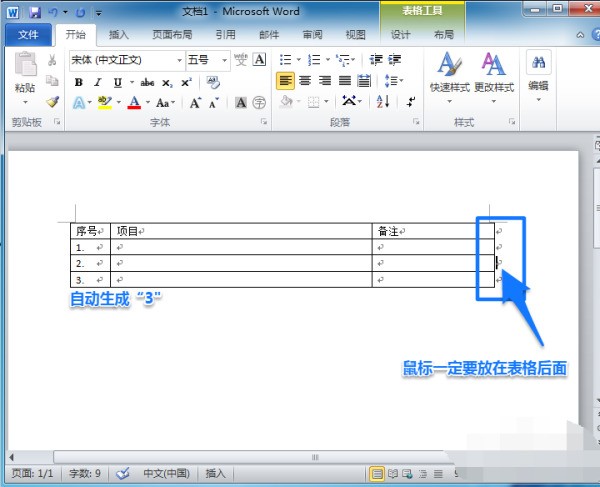This screenshot has width=600, height=487.
Task: Toggle italic text formatting
Action: [97, 82]
